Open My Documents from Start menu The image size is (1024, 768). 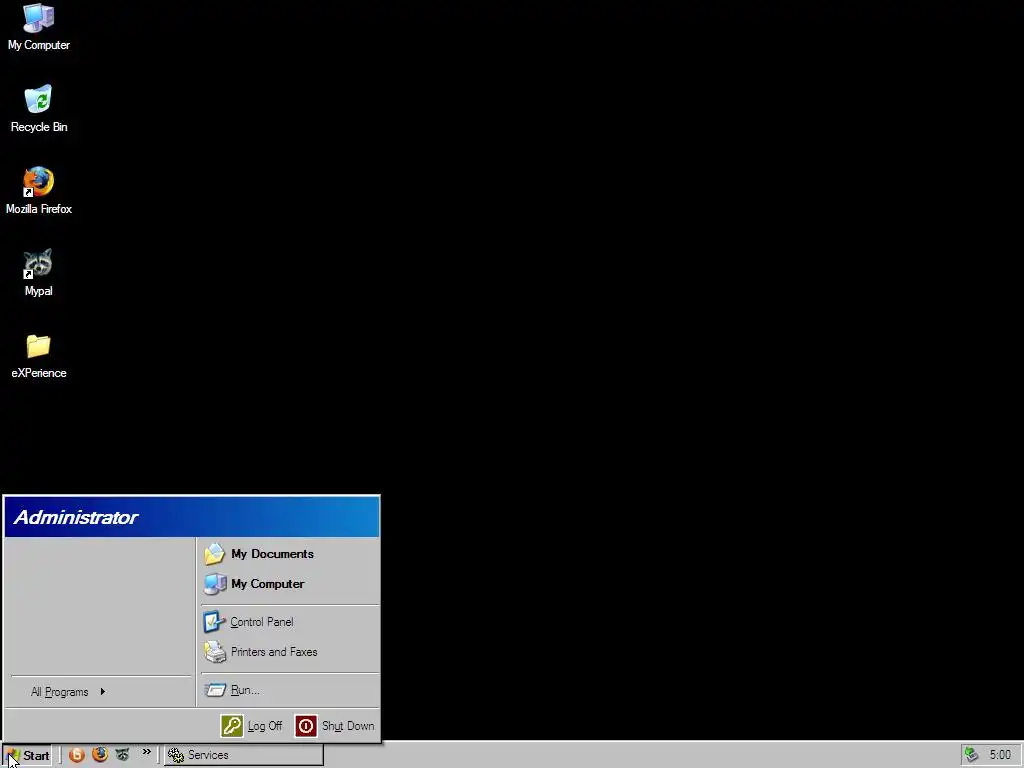[290, 554]
